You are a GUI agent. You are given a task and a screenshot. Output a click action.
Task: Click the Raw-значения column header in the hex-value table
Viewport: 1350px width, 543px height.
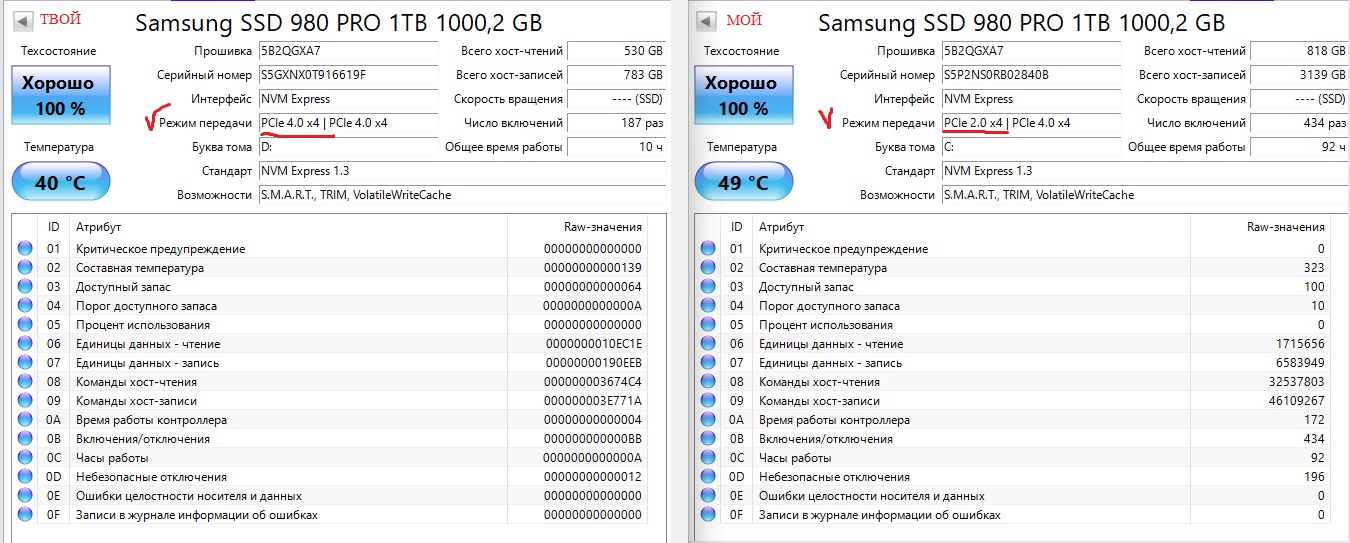pyautogui.click(x=577, y=227)
